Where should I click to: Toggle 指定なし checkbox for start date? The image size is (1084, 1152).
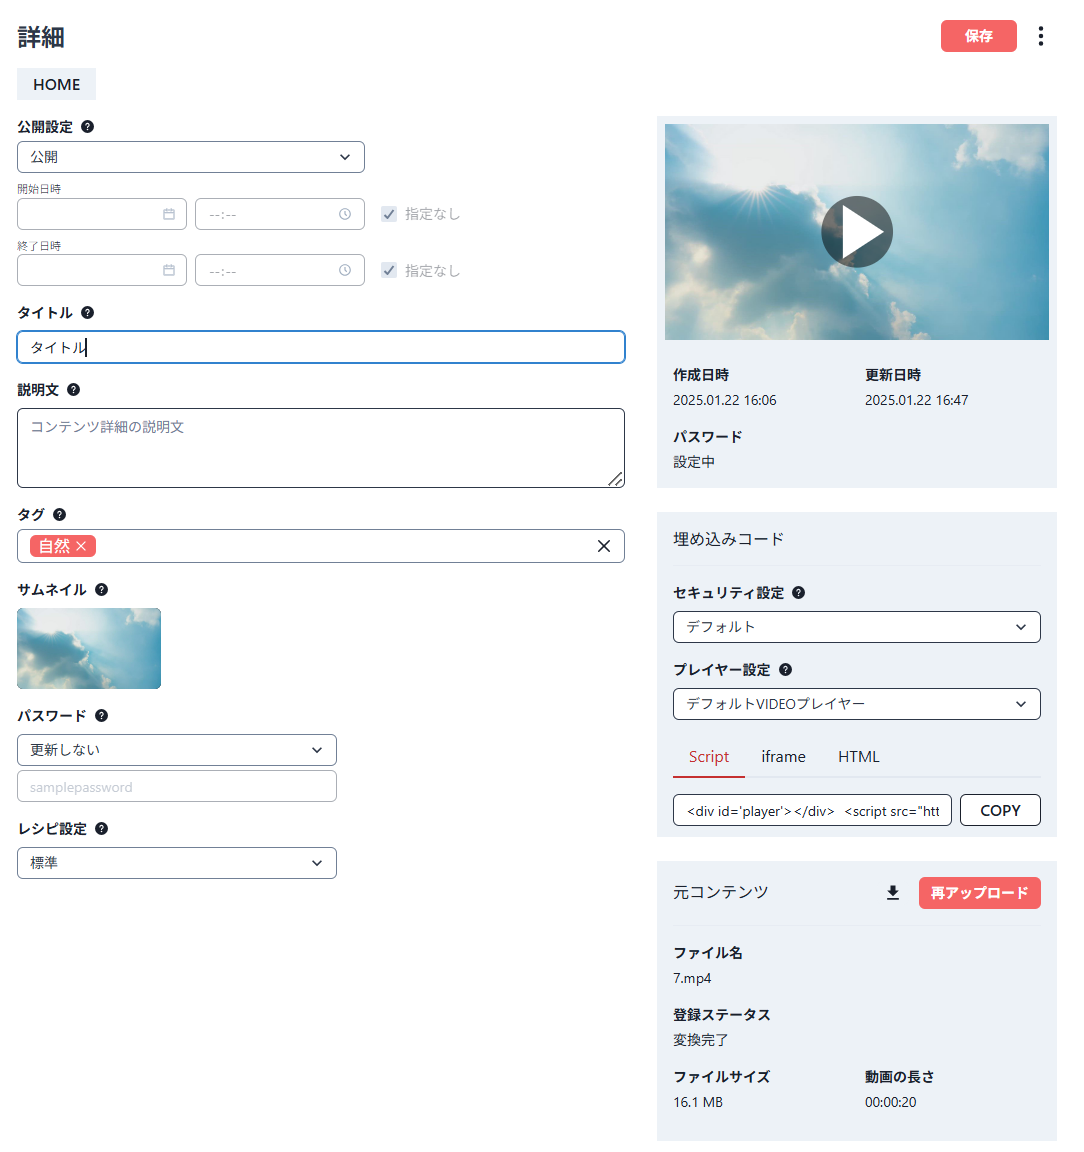coord(389,214)
